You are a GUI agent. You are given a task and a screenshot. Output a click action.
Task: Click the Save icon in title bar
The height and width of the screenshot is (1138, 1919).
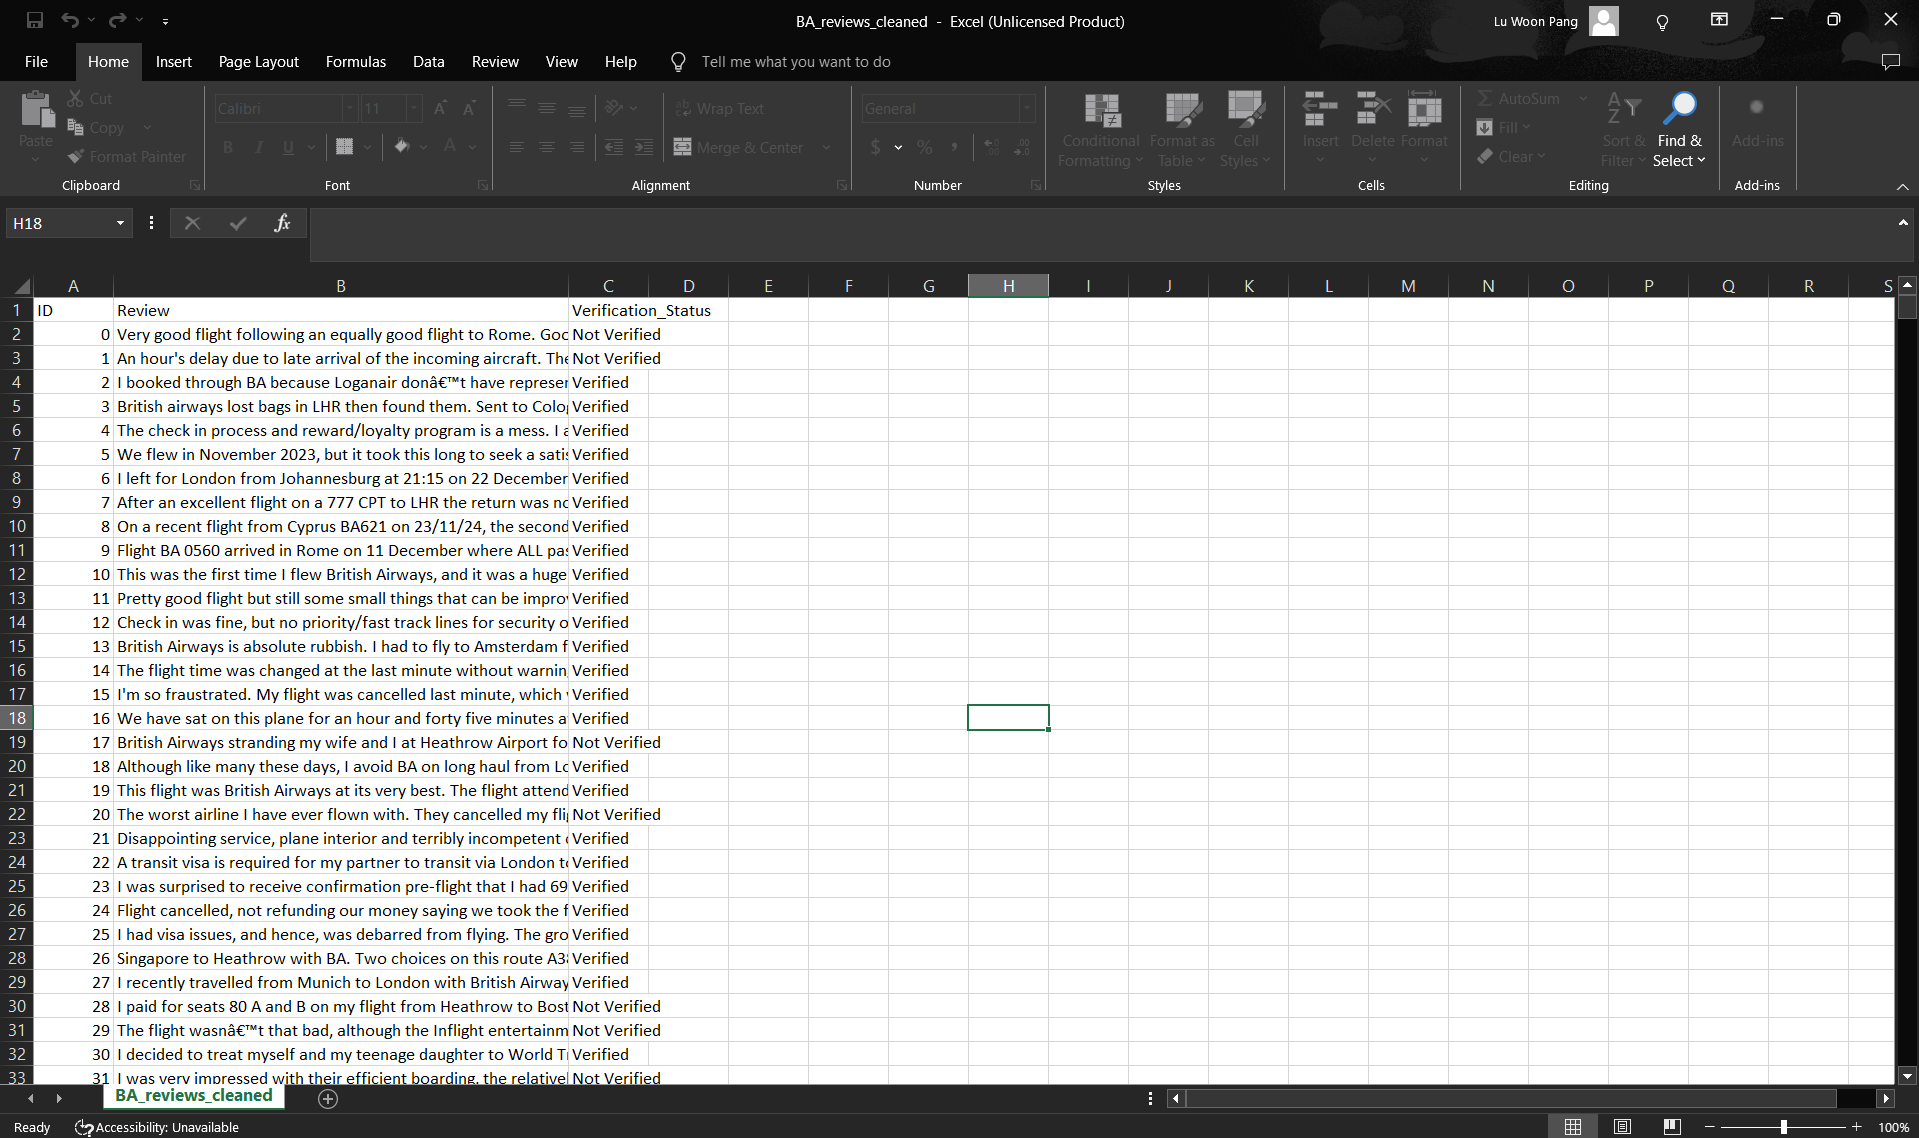coord(35,20)
